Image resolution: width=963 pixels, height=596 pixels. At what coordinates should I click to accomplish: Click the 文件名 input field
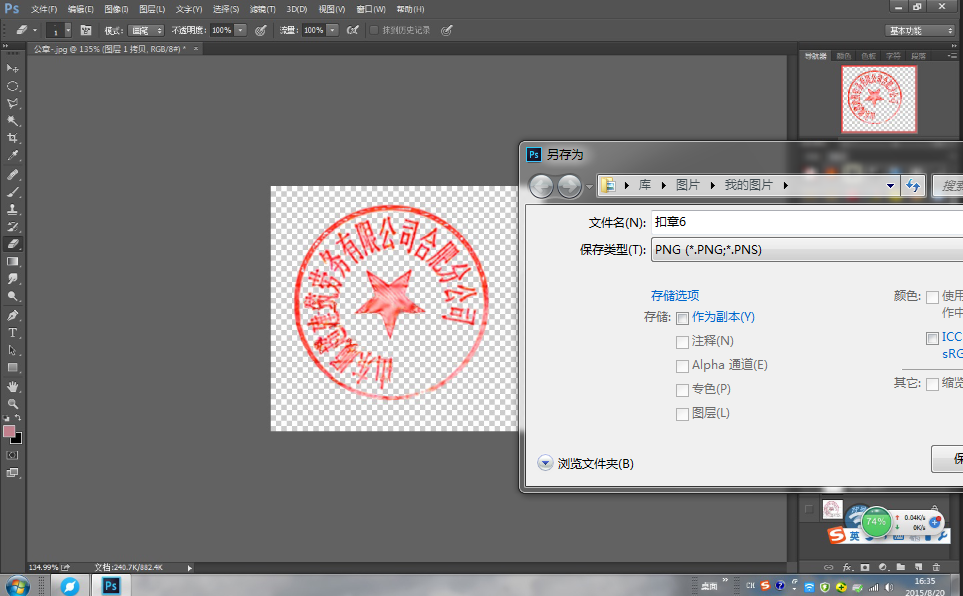pos(805,221)
